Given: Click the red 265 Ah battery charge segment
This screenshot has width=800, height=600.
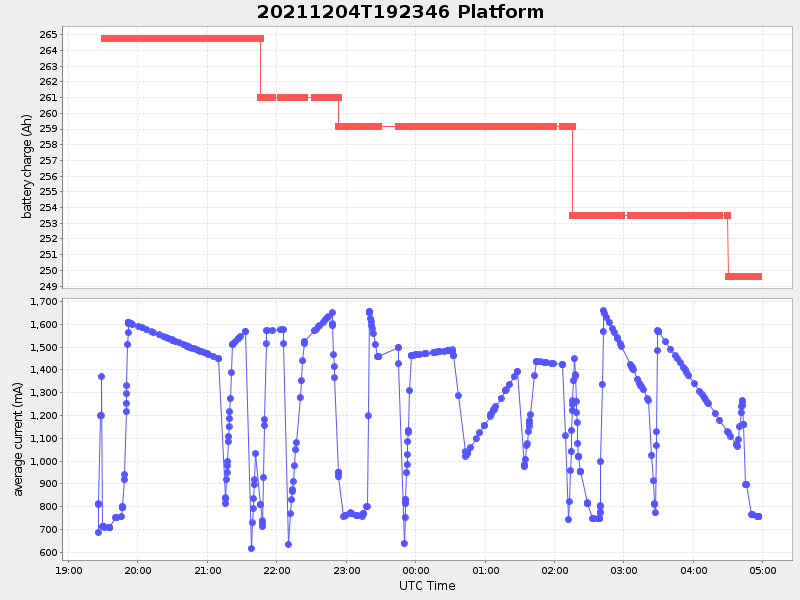Looking at the screenshot, I should coord(182,38).
